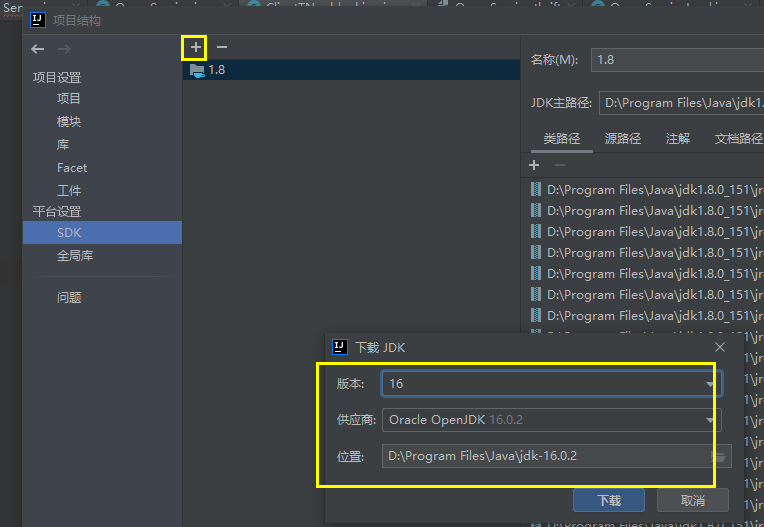Open the 版本 version dropdown
The image size is (764, 527).
(551, 384)
